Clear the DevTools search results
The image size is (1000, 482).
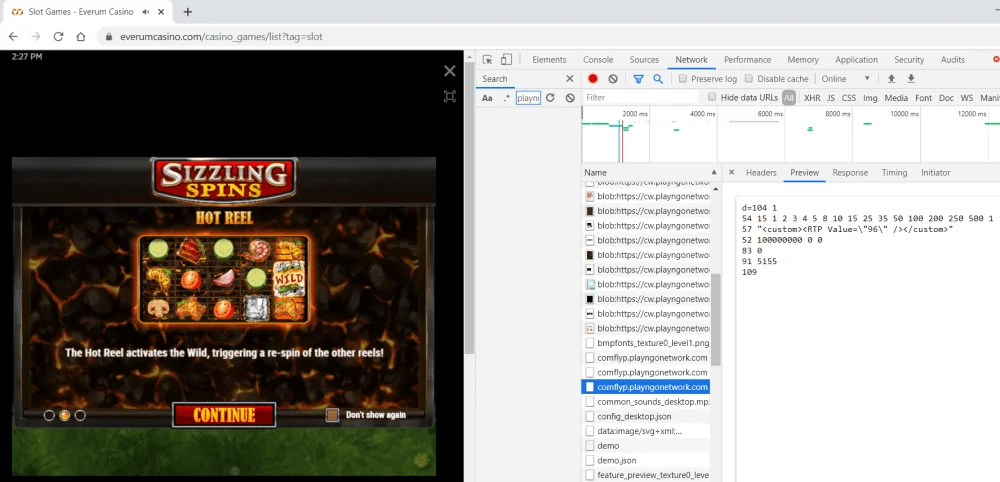tap(570, 98)
